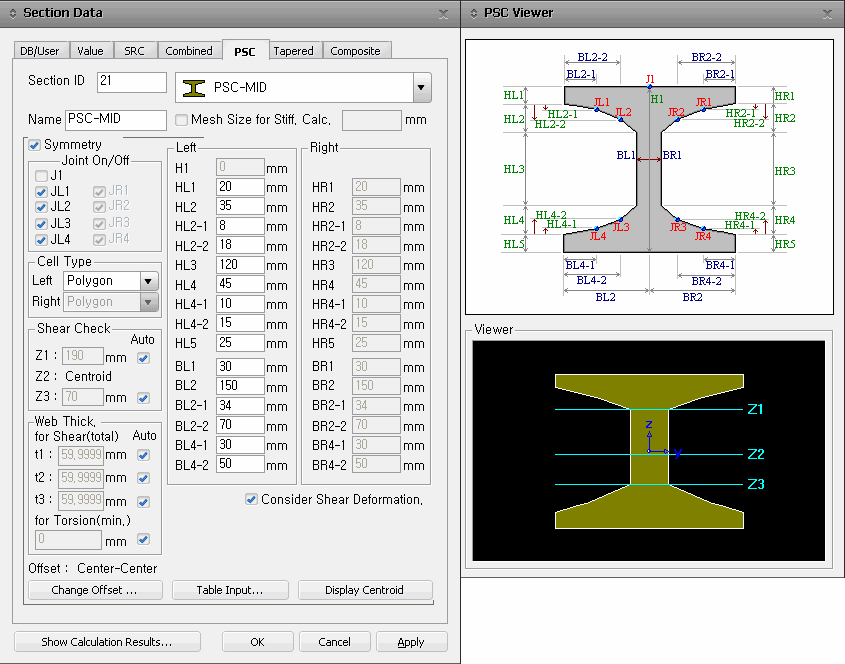Click the Apply button
Image resolution: width=845 pixels, height=664 pixels.
[x=412, y=642]
